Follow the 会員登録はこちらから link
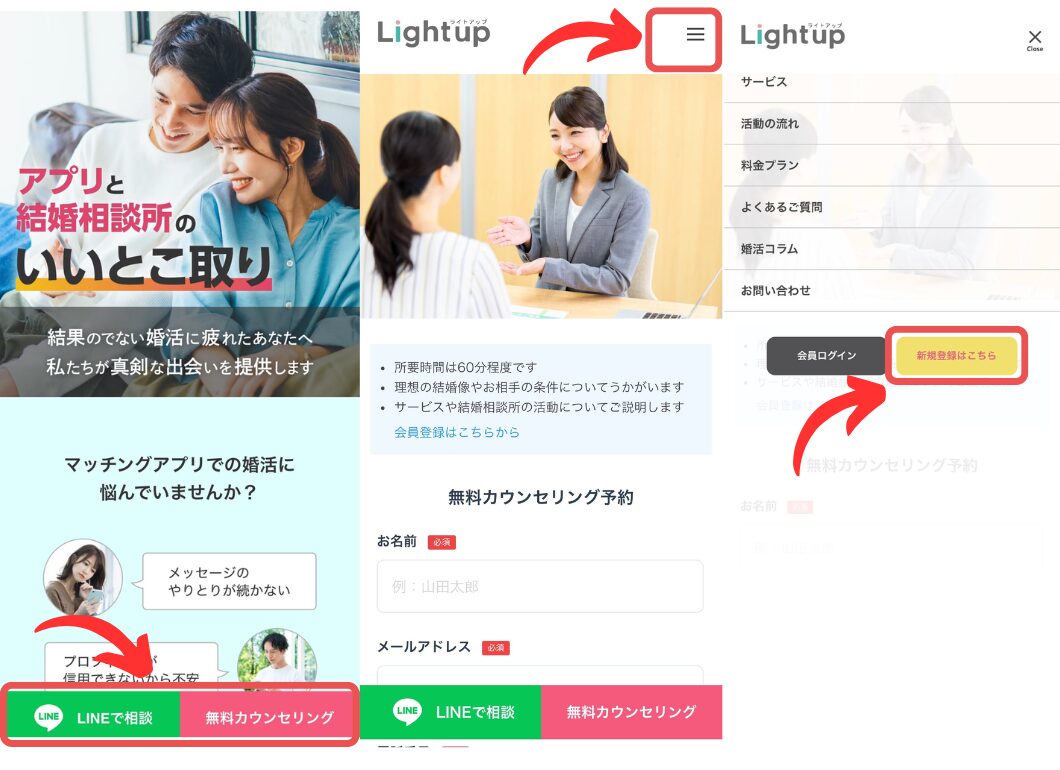 click(457, 432)
